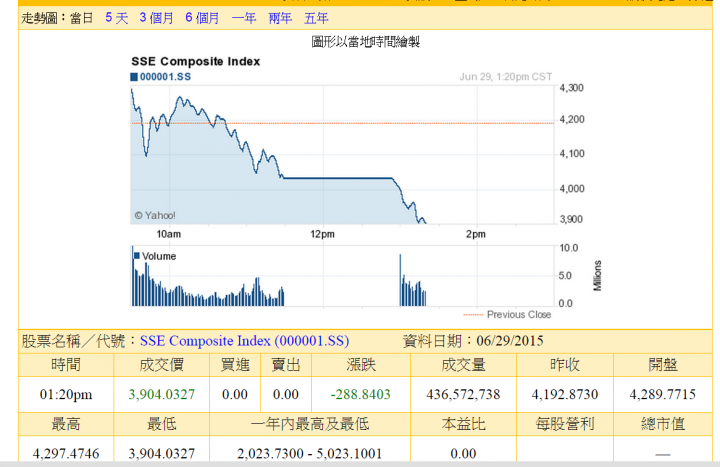Click the 0.00 本益比 value

click(x=463, y=454)
